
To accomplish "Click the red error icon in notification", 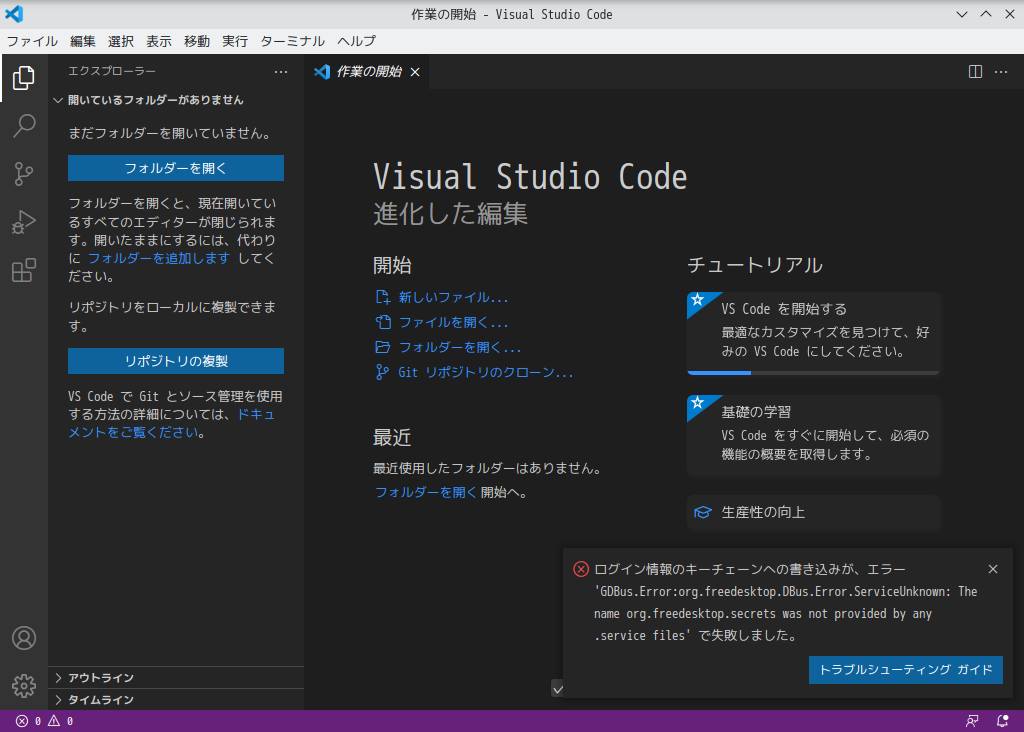I will pyautogui.click(x=581, y=569).
